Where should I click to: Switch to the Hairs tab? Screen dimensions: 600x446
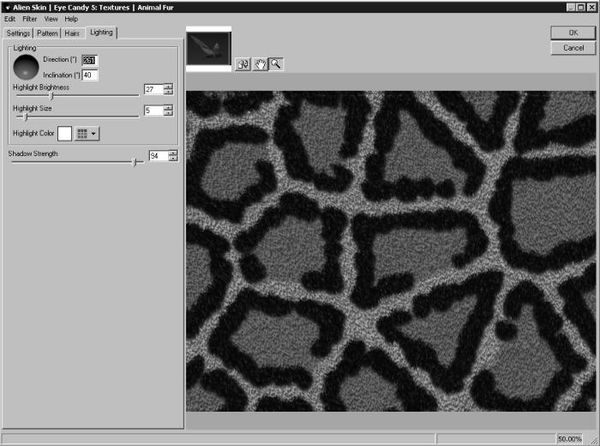72,33
